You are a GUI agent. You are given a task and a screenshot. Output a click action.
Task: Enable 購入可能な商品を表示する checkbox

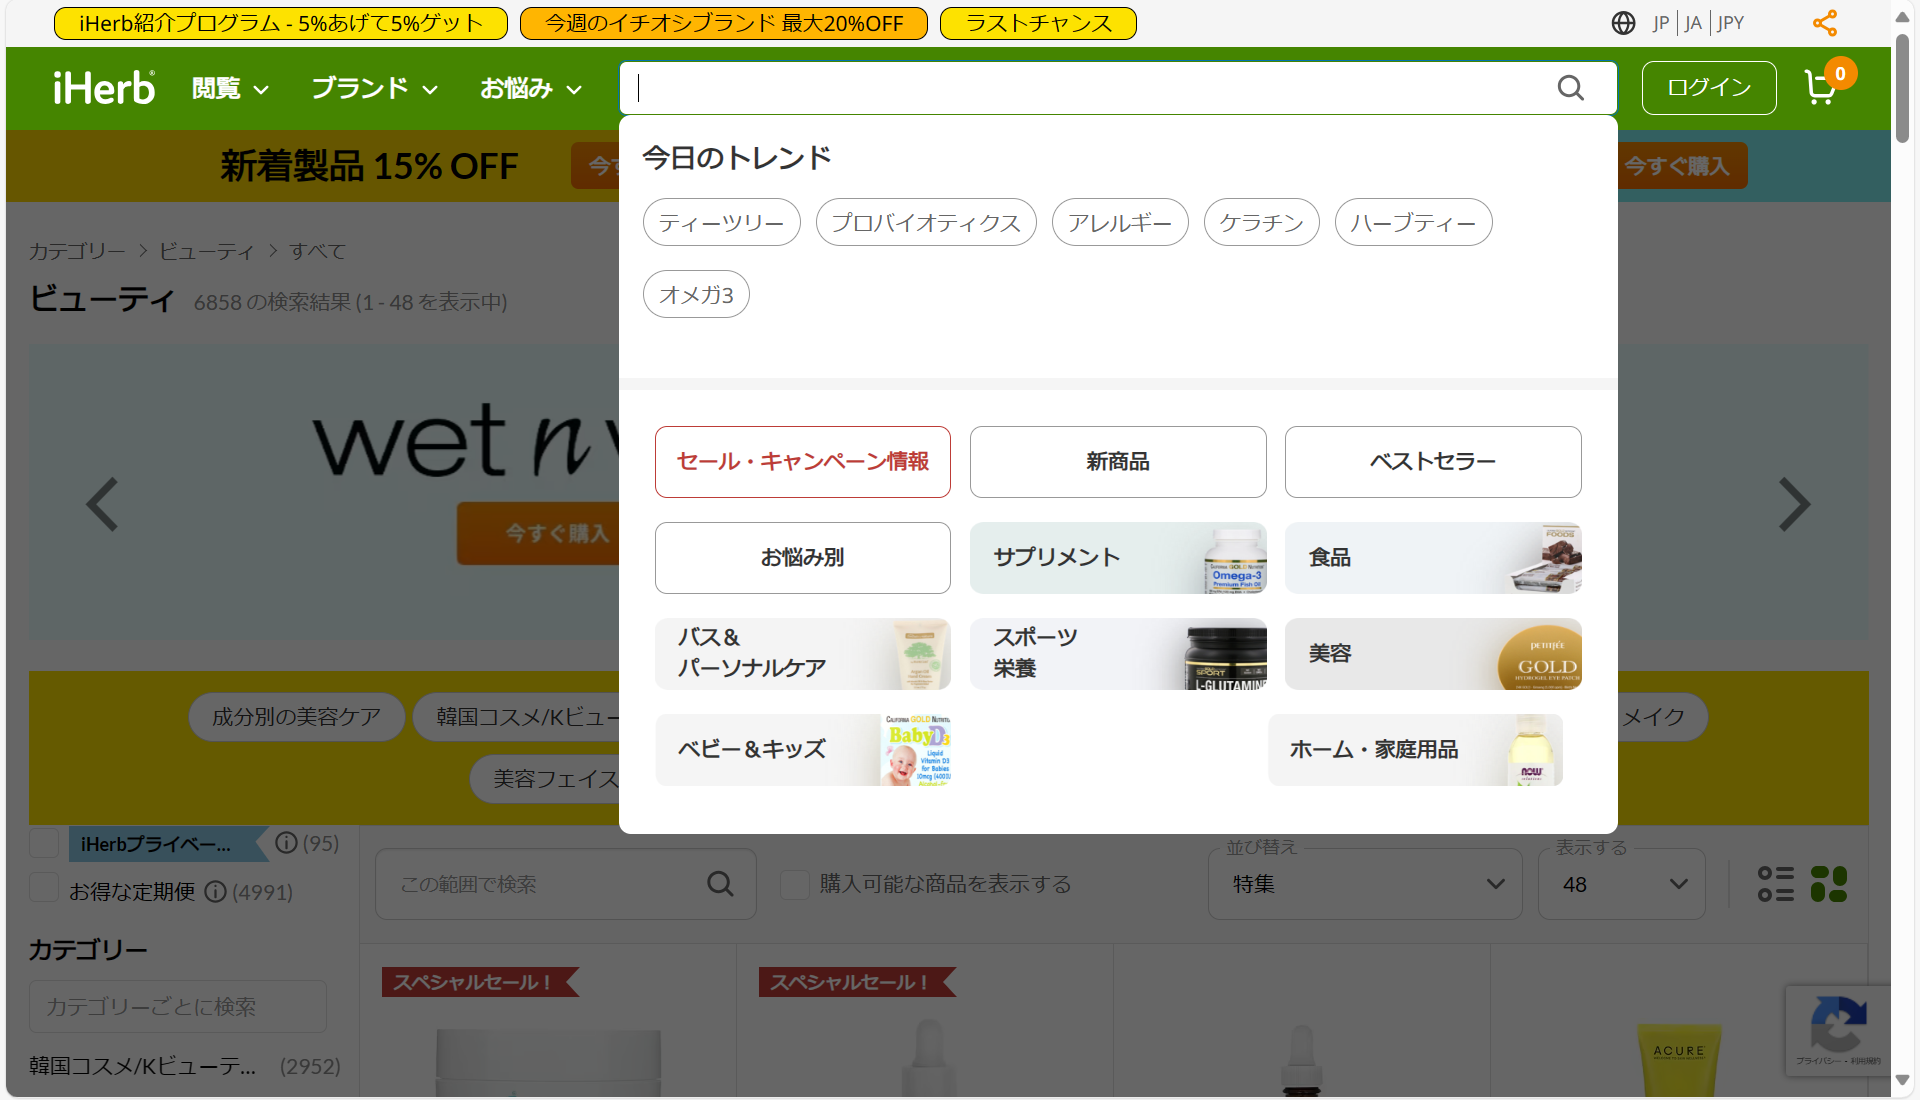coord(795,884)
